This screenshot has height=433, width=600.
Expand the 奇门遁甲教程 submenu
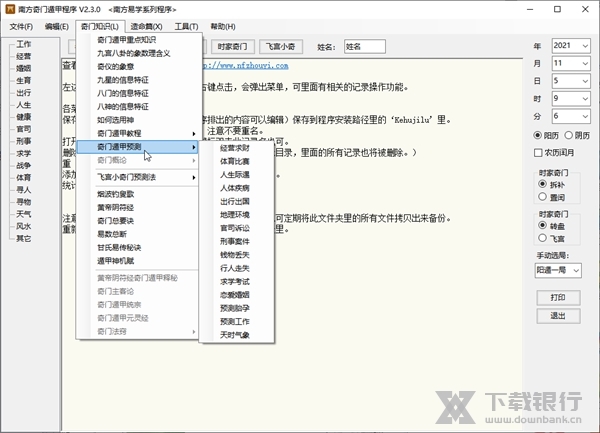pos(137,133)
